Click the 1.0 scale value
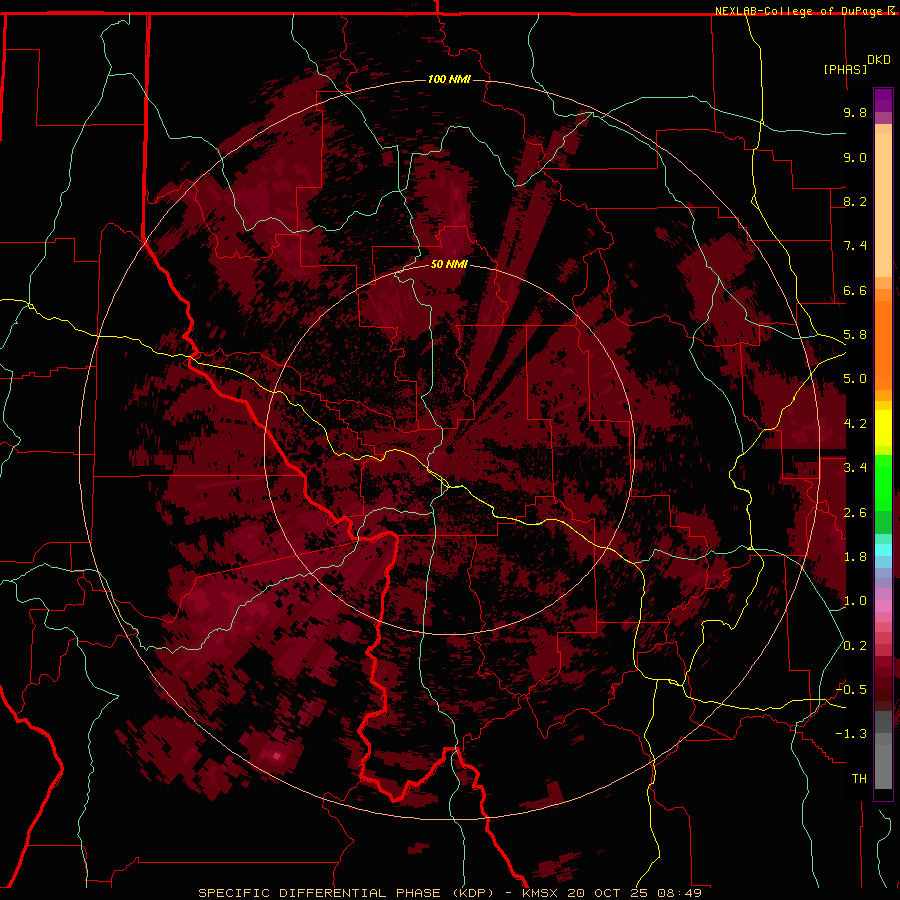Viewport: 900px width, 900px height. tap(855, 601)
